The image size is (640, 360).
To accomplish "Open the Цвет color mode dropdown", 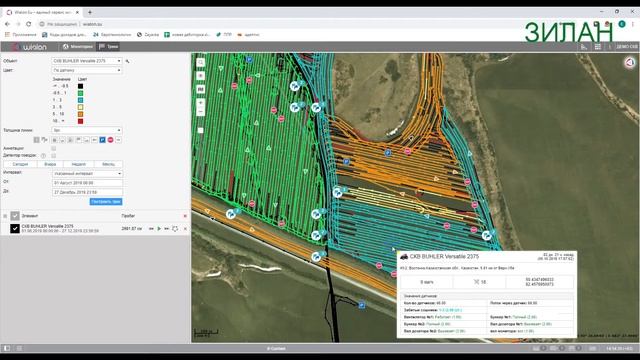I will (87, 70).
